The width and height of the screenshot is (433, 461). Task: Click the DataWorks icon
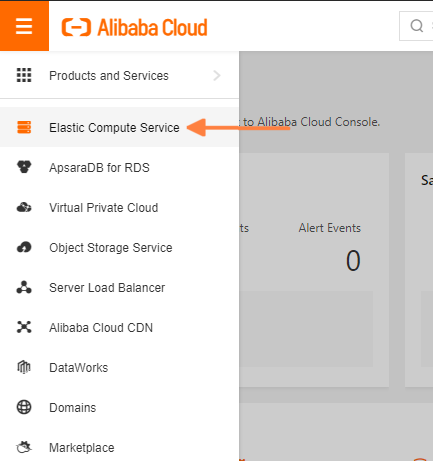24,367
